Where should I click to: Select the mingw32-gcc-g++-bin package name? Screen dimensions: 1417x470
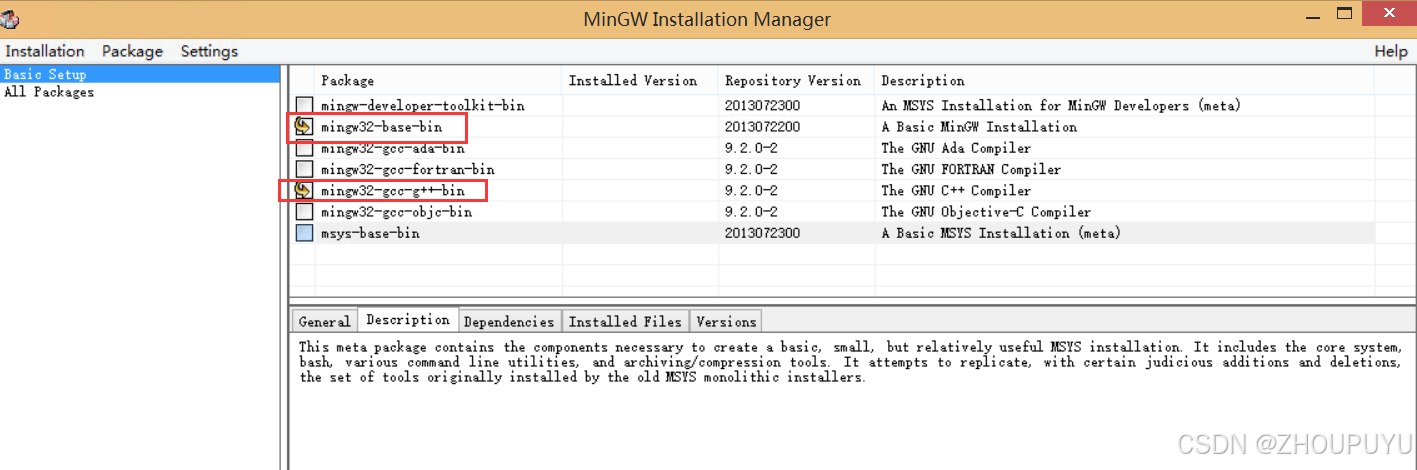click(x=393, y=190)
